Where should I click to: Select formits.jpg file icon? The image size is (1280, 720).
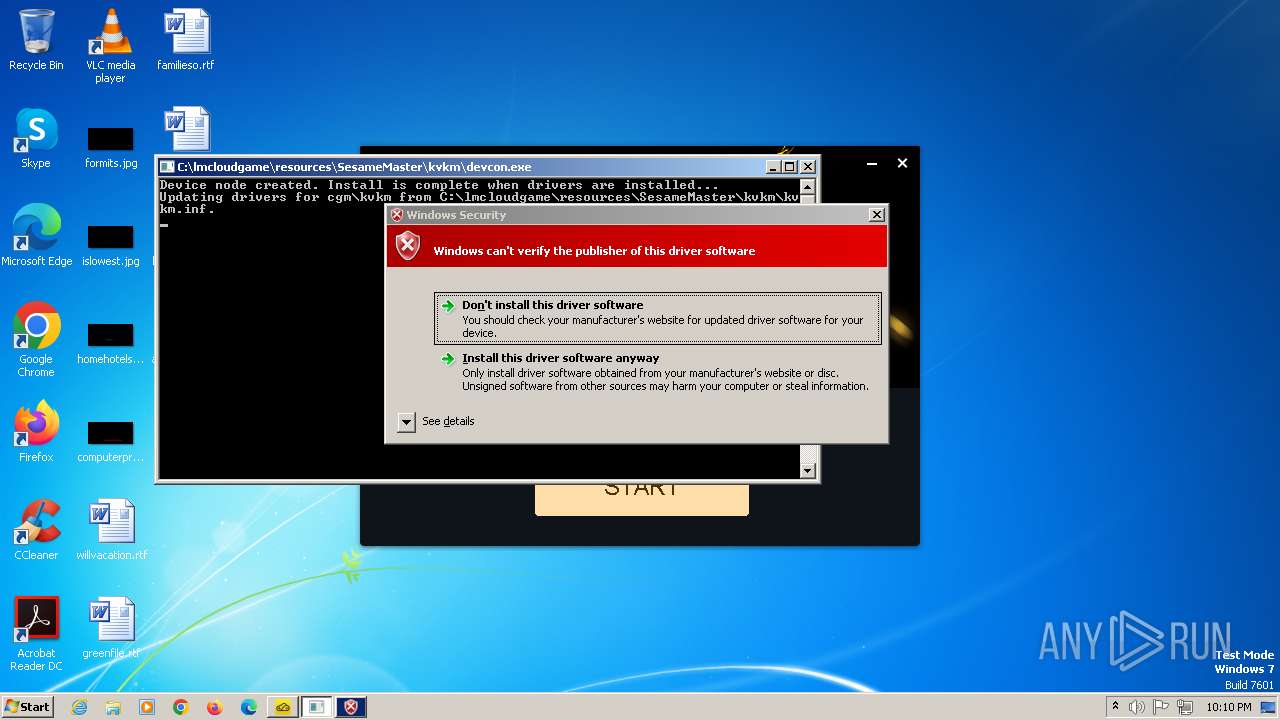[x=110, y=147]
